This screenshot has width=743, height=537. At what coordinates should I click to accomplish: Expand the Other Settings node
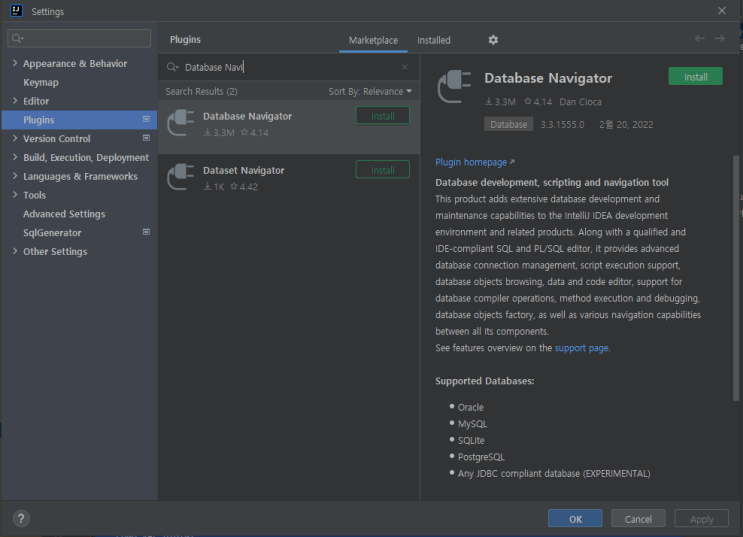[15, 251]
